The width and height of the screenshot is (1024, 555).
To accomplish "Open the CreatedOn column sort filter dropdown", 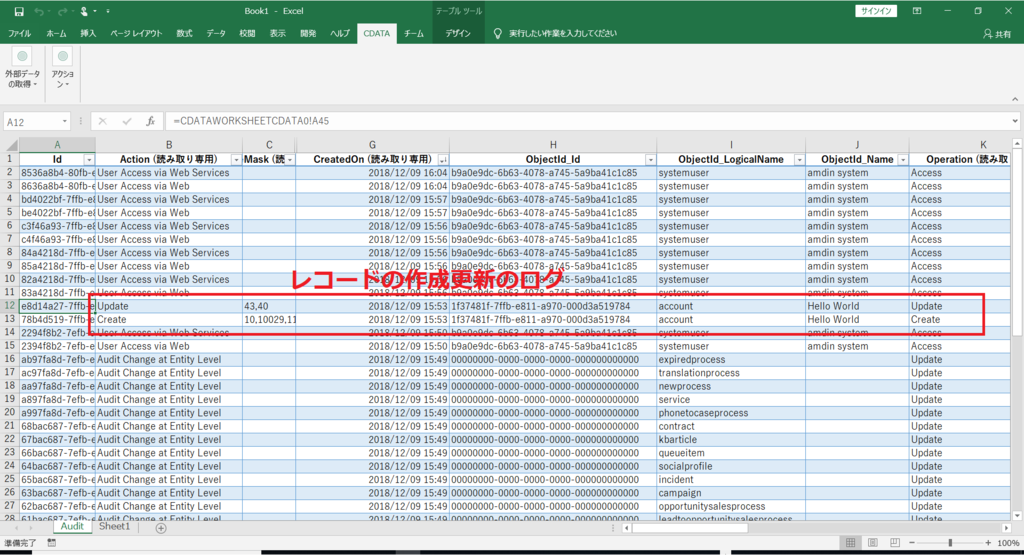I will coord(443,160).
